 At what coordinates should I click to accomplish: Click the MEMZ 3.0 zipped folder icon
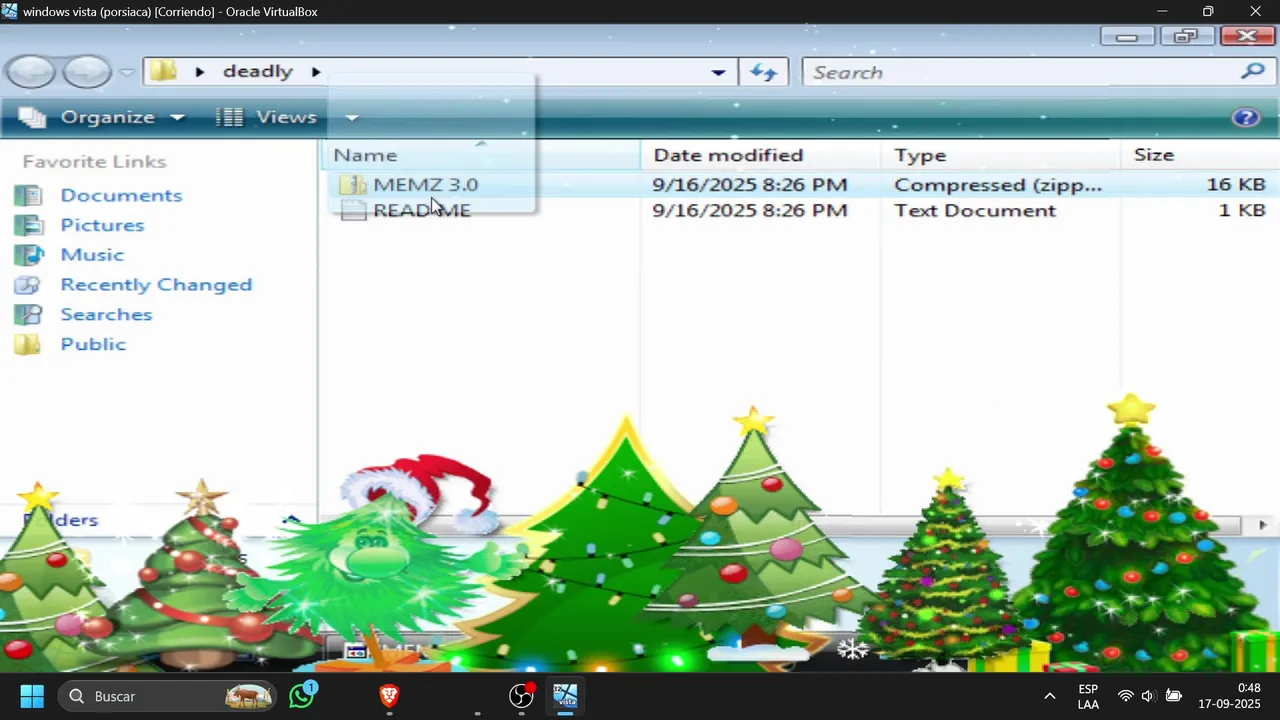pos(352,185)
